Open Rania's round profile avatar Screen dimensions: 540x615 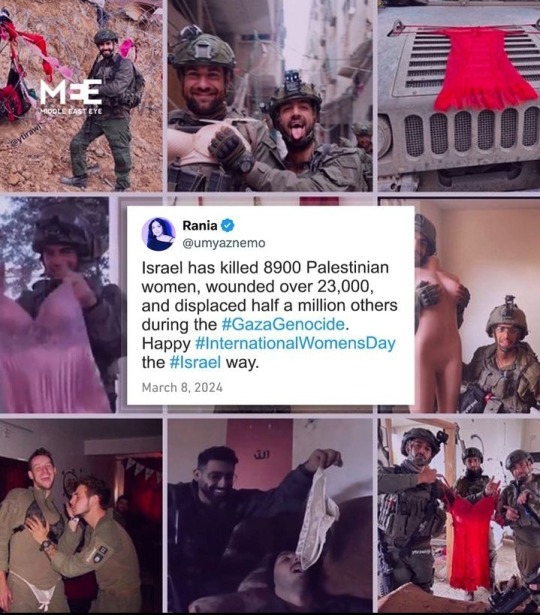[158, 234]
